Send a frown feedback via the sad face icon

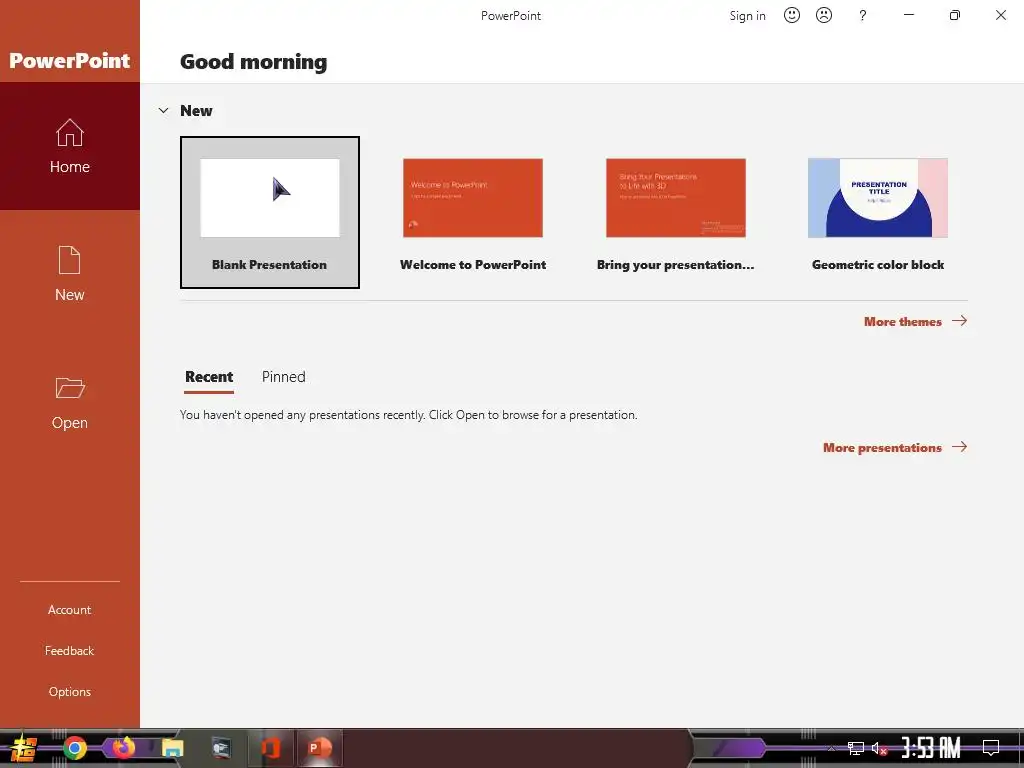tap(824, 15)
